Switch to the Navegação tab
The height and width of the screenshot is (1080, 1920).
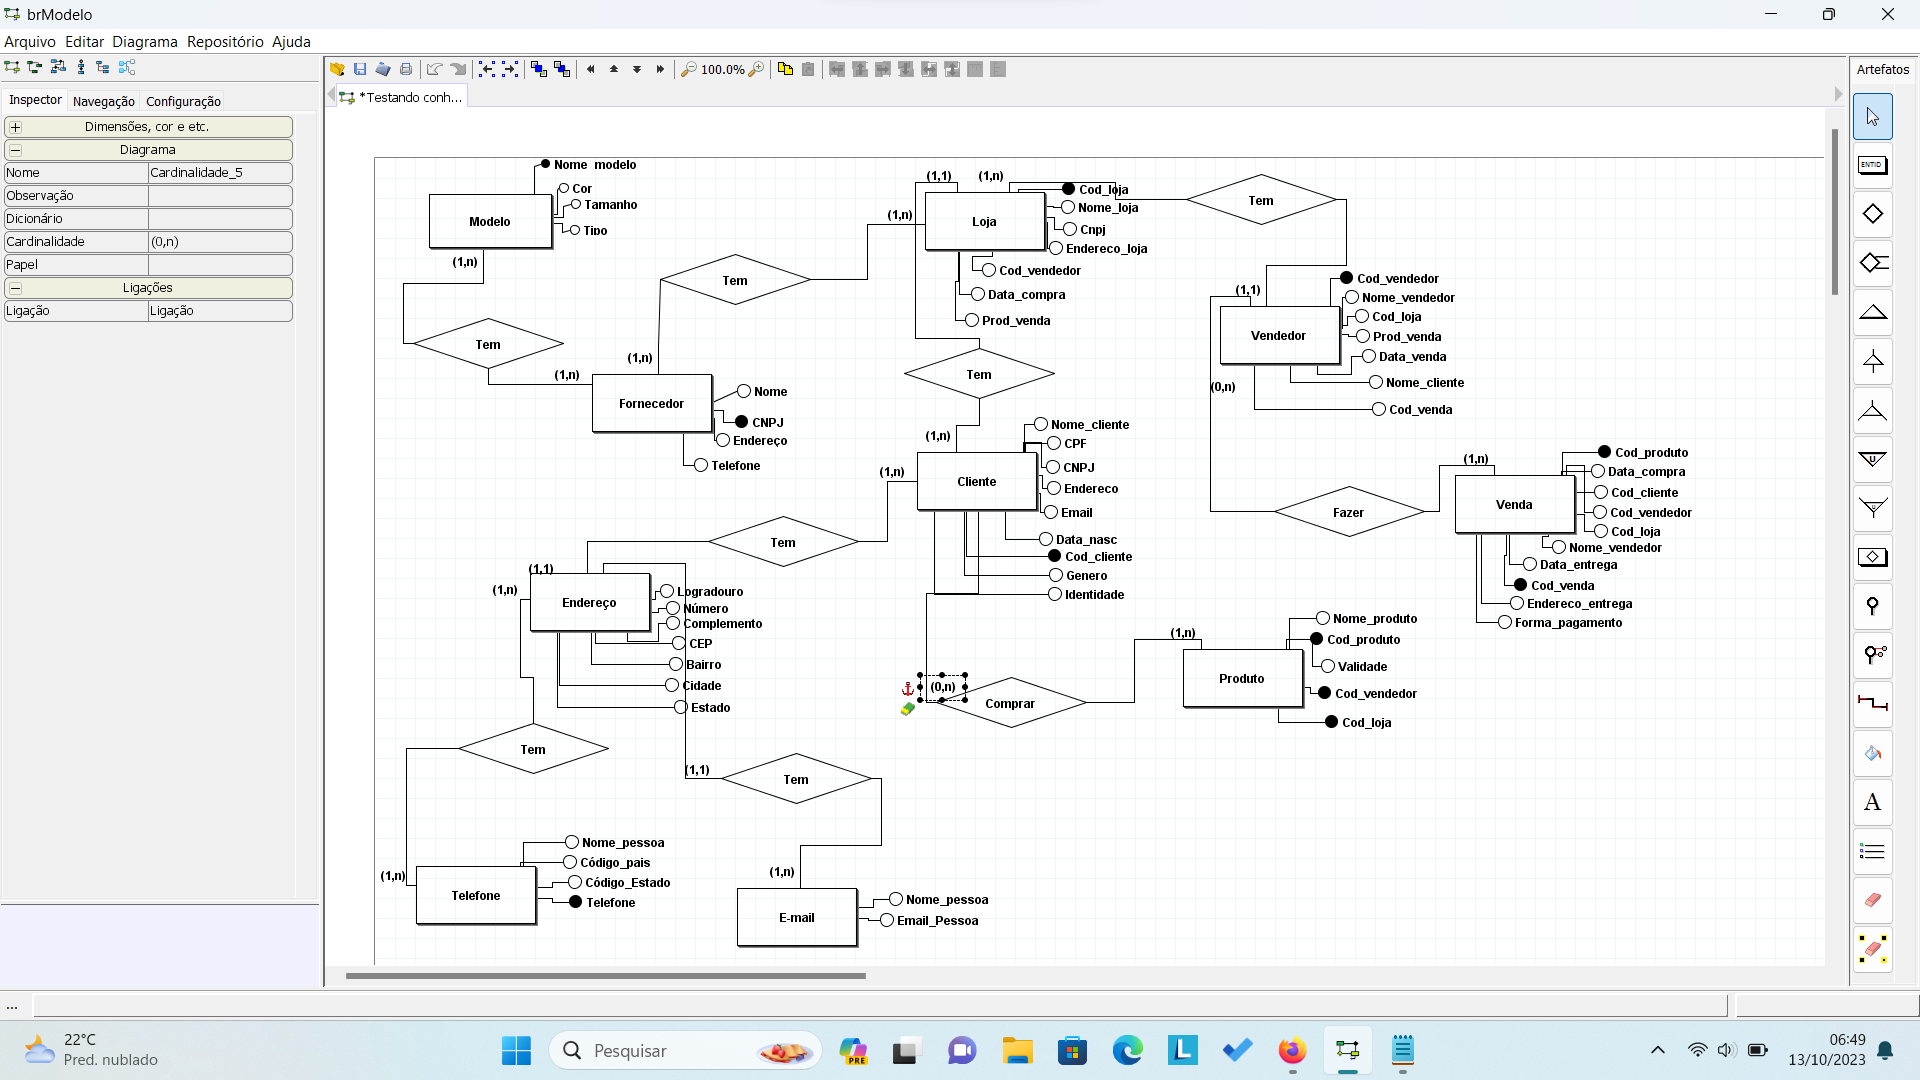104,101
